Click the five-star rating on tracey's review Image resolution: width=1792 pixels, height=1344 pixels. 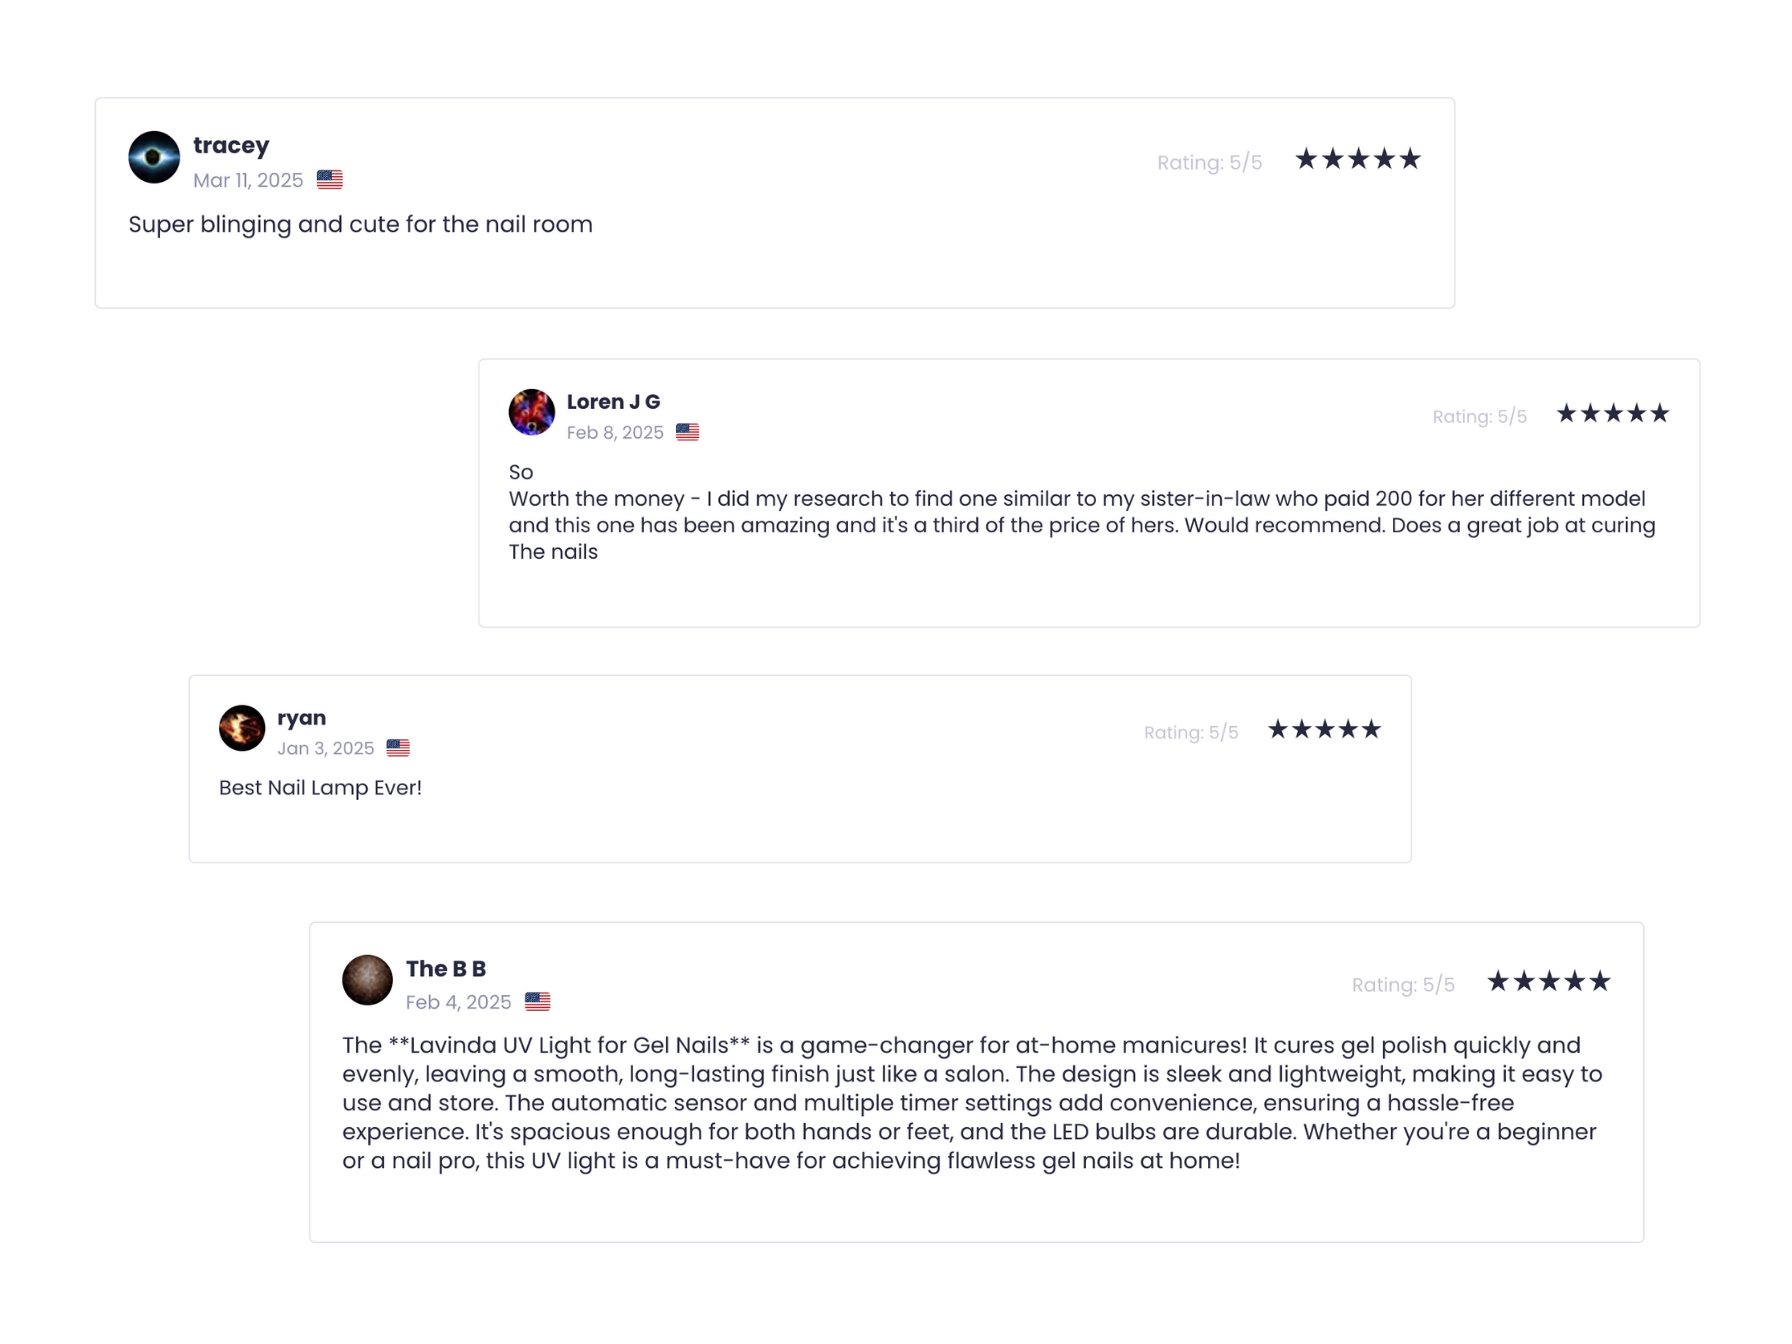(1357, 160)
